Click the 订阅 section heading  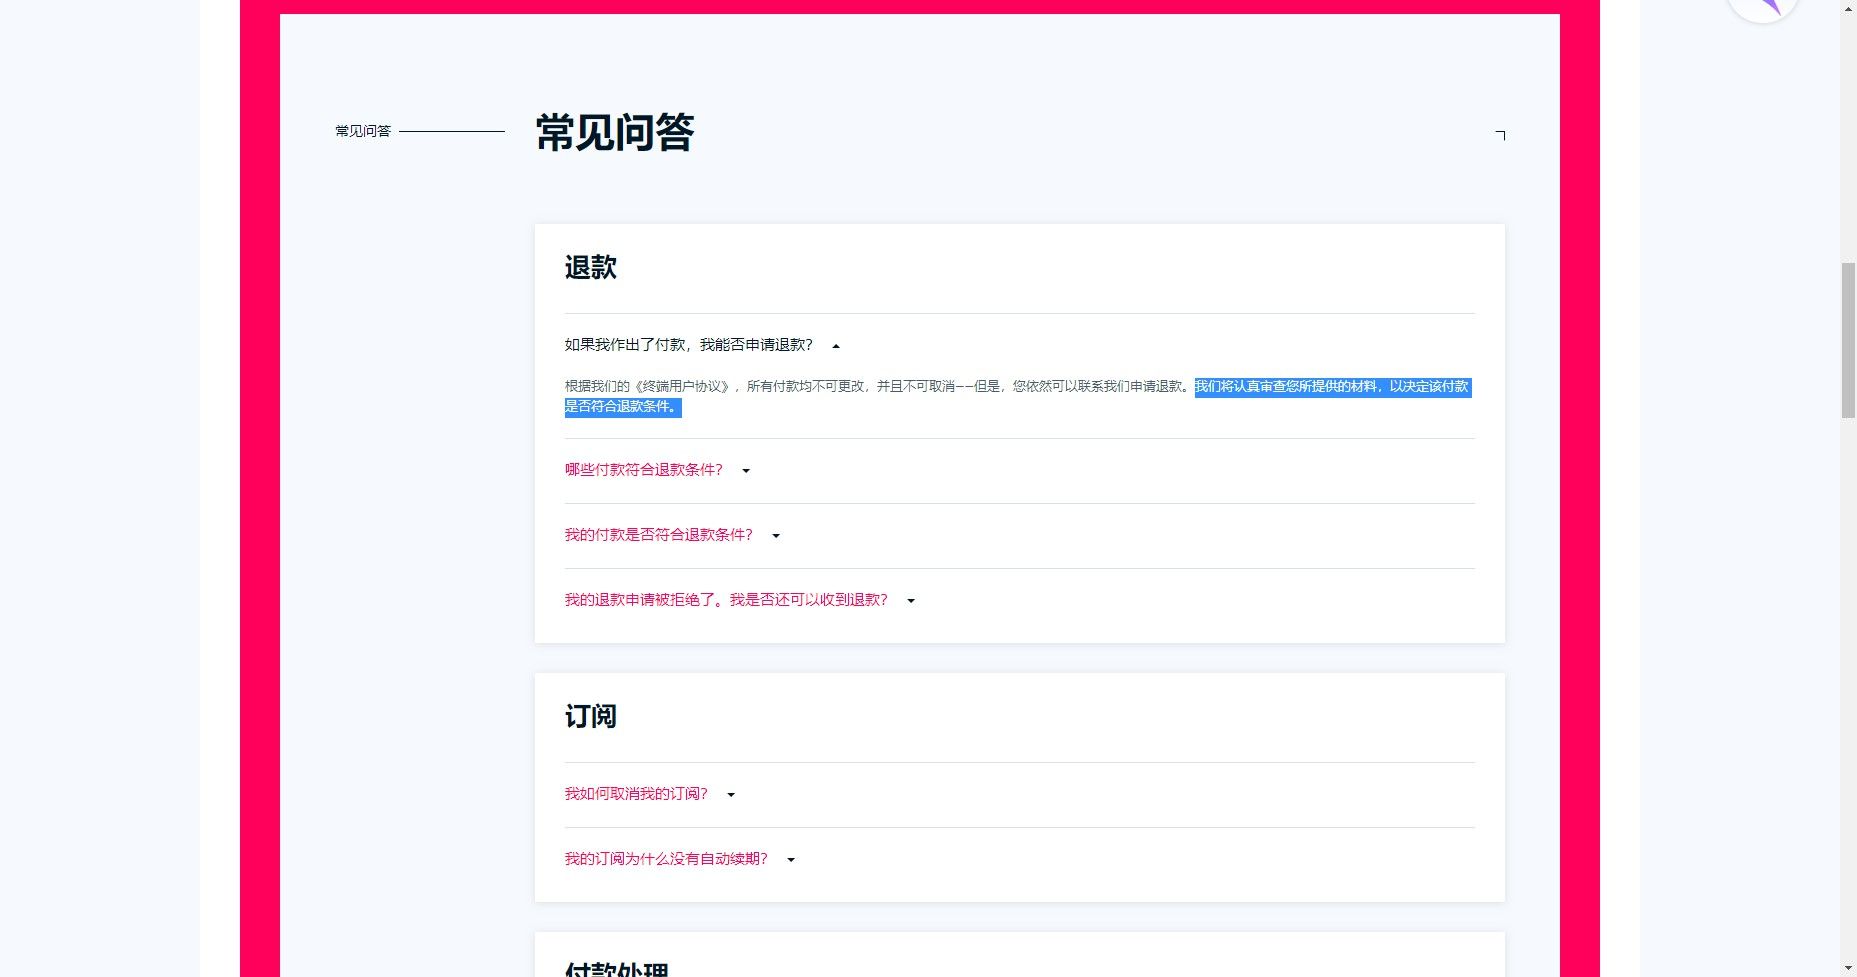coord(591,716)
